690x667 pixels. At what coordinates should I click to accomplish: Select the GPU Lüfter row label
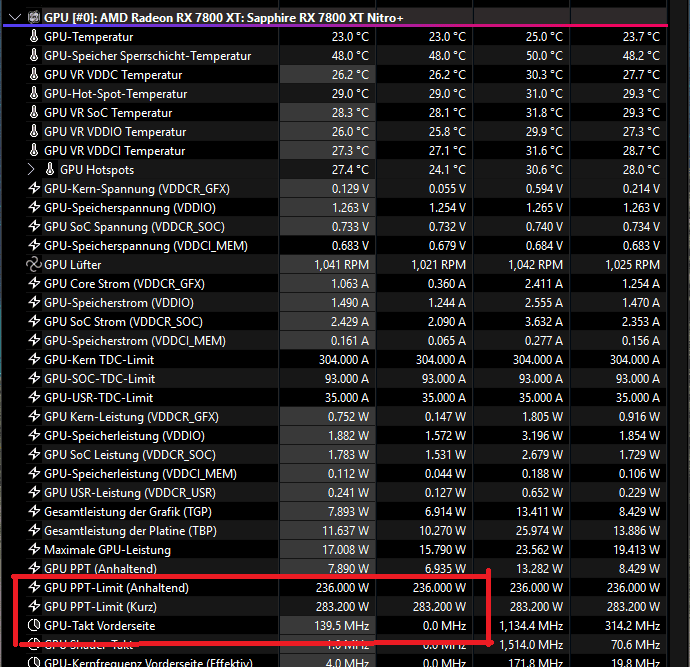[73, 265]
